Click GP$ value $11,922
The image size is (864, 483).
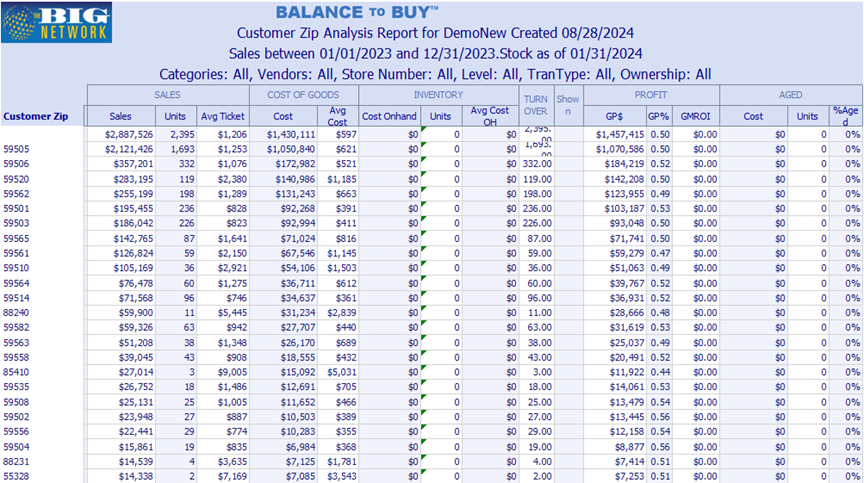(x=627, y=372)
